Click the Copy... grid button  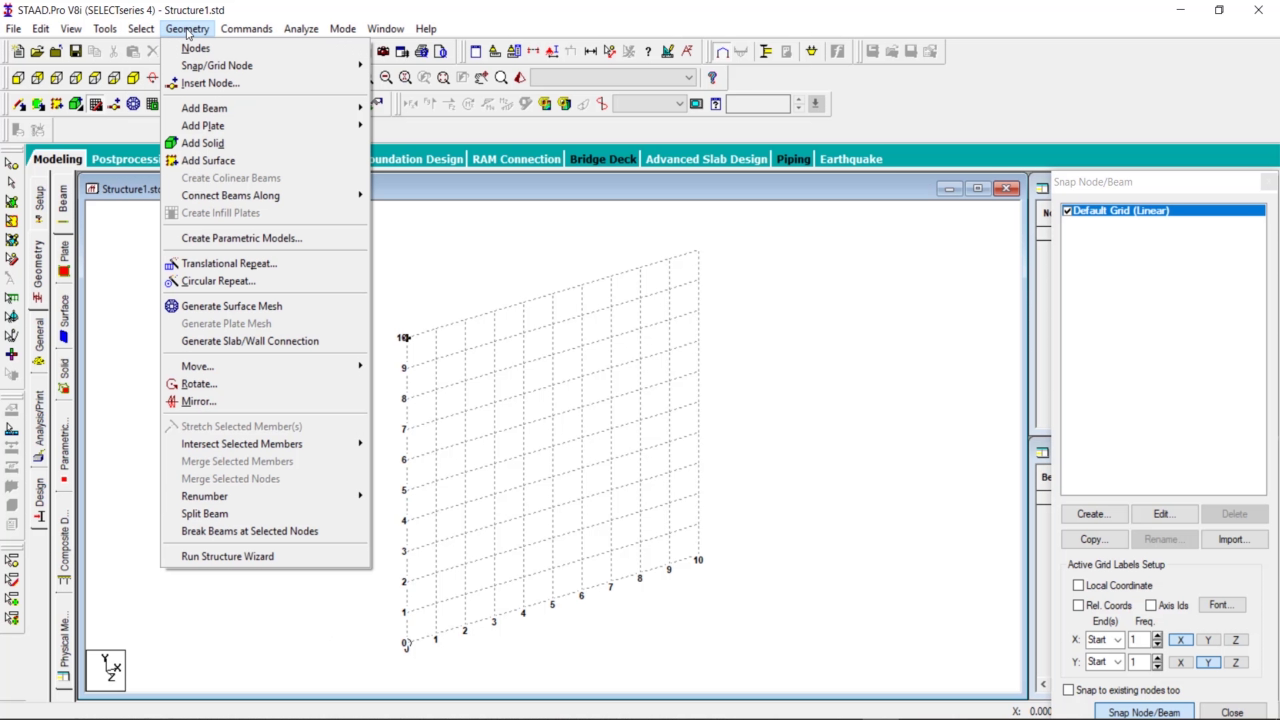tap(1094, 539)
